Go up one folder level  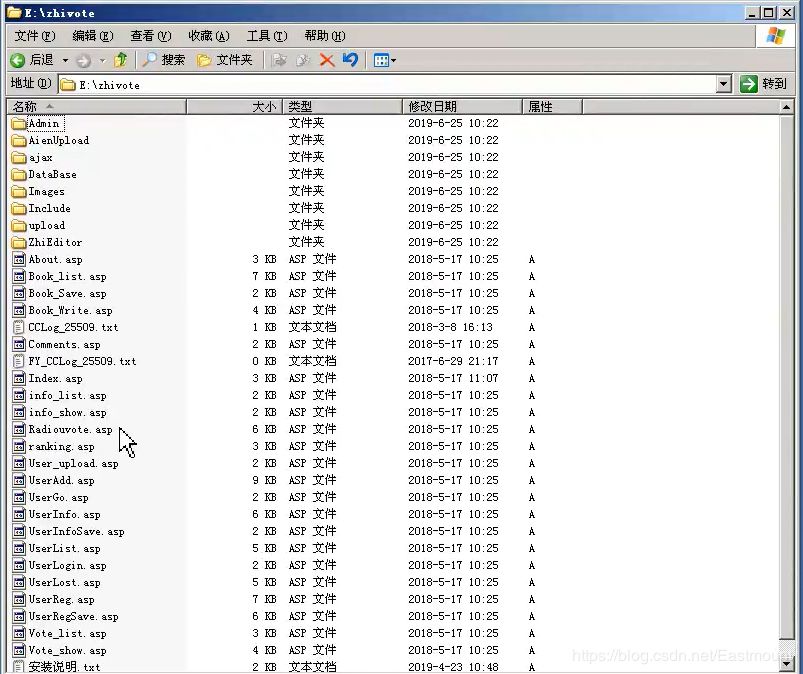(121, 60)
